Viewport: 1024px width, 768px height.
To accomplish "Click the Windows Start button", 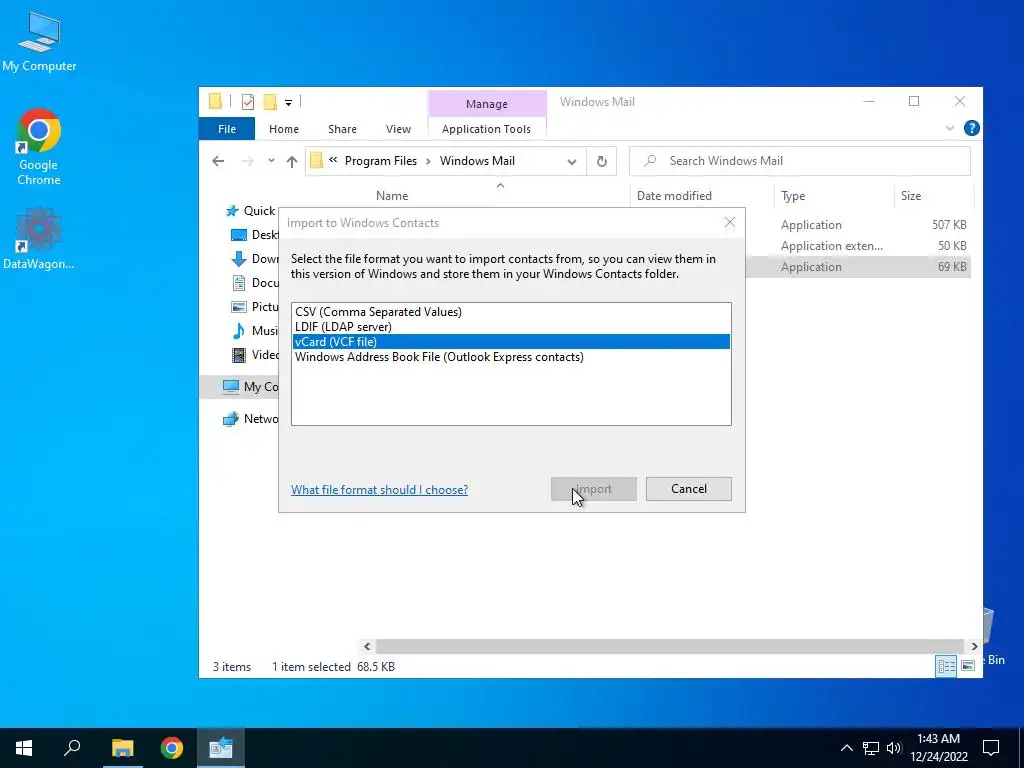I will click(x=24, y=748).
